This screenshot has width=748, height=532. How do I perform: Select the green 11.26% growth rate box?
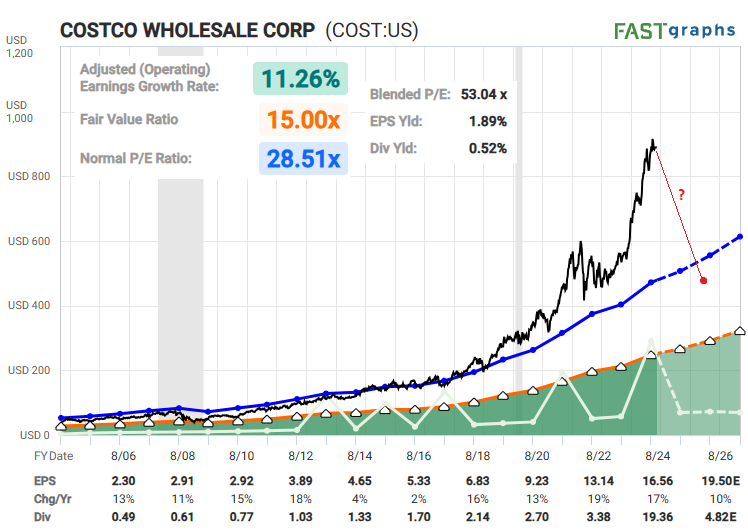[x=300, y=78]
